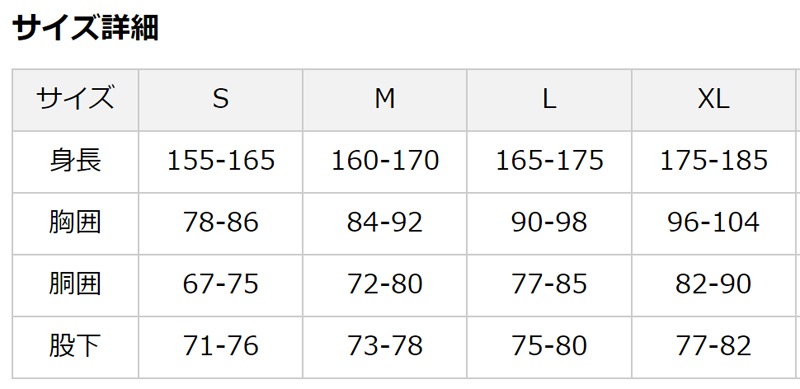Click the 71-76 inseam cell
The height and width of the screenshot is (389, 800).
point(220,347)
